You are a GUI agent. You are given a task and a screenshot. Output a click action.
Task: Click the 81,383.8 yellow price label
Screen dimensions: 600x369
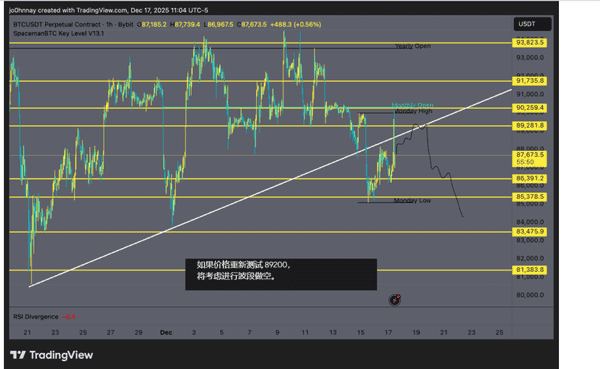[x=530, y=270]
